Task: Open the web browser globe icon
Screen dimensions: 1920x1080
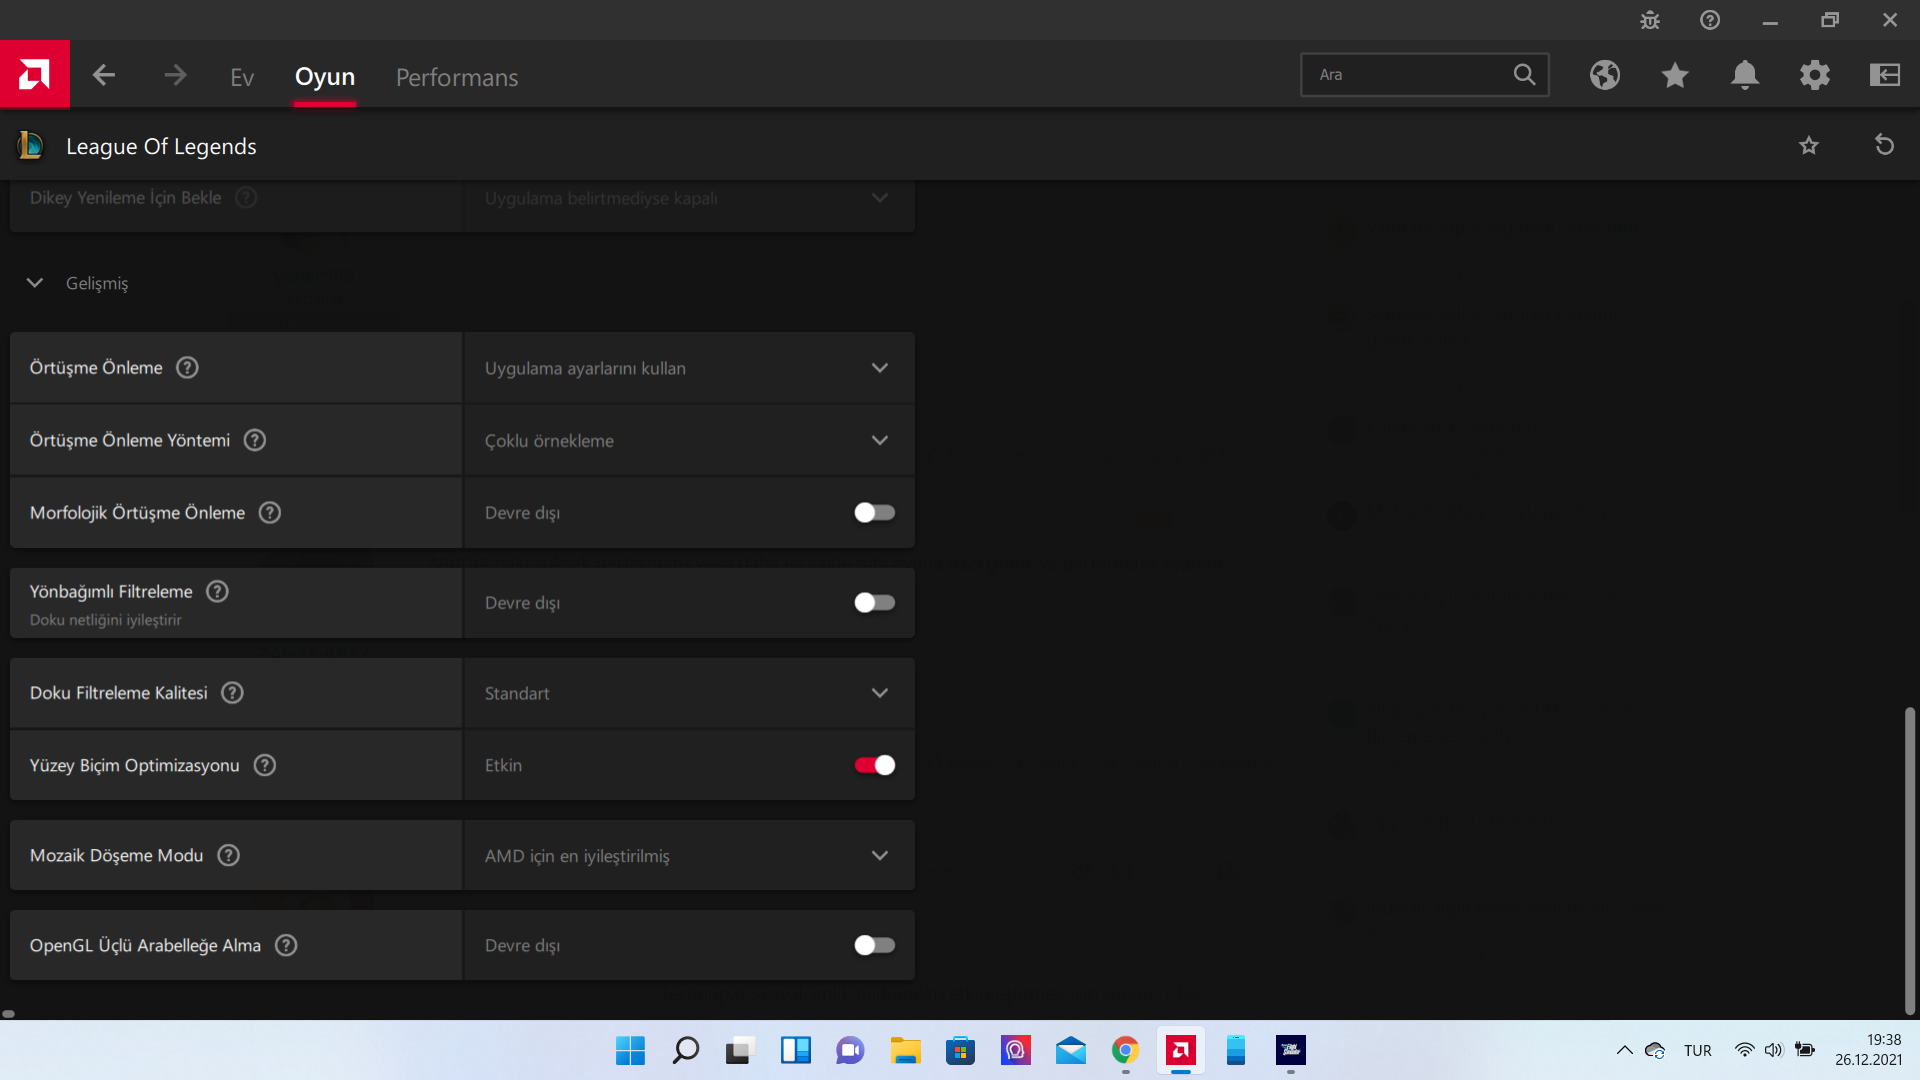Action: tap(1605, 75)
